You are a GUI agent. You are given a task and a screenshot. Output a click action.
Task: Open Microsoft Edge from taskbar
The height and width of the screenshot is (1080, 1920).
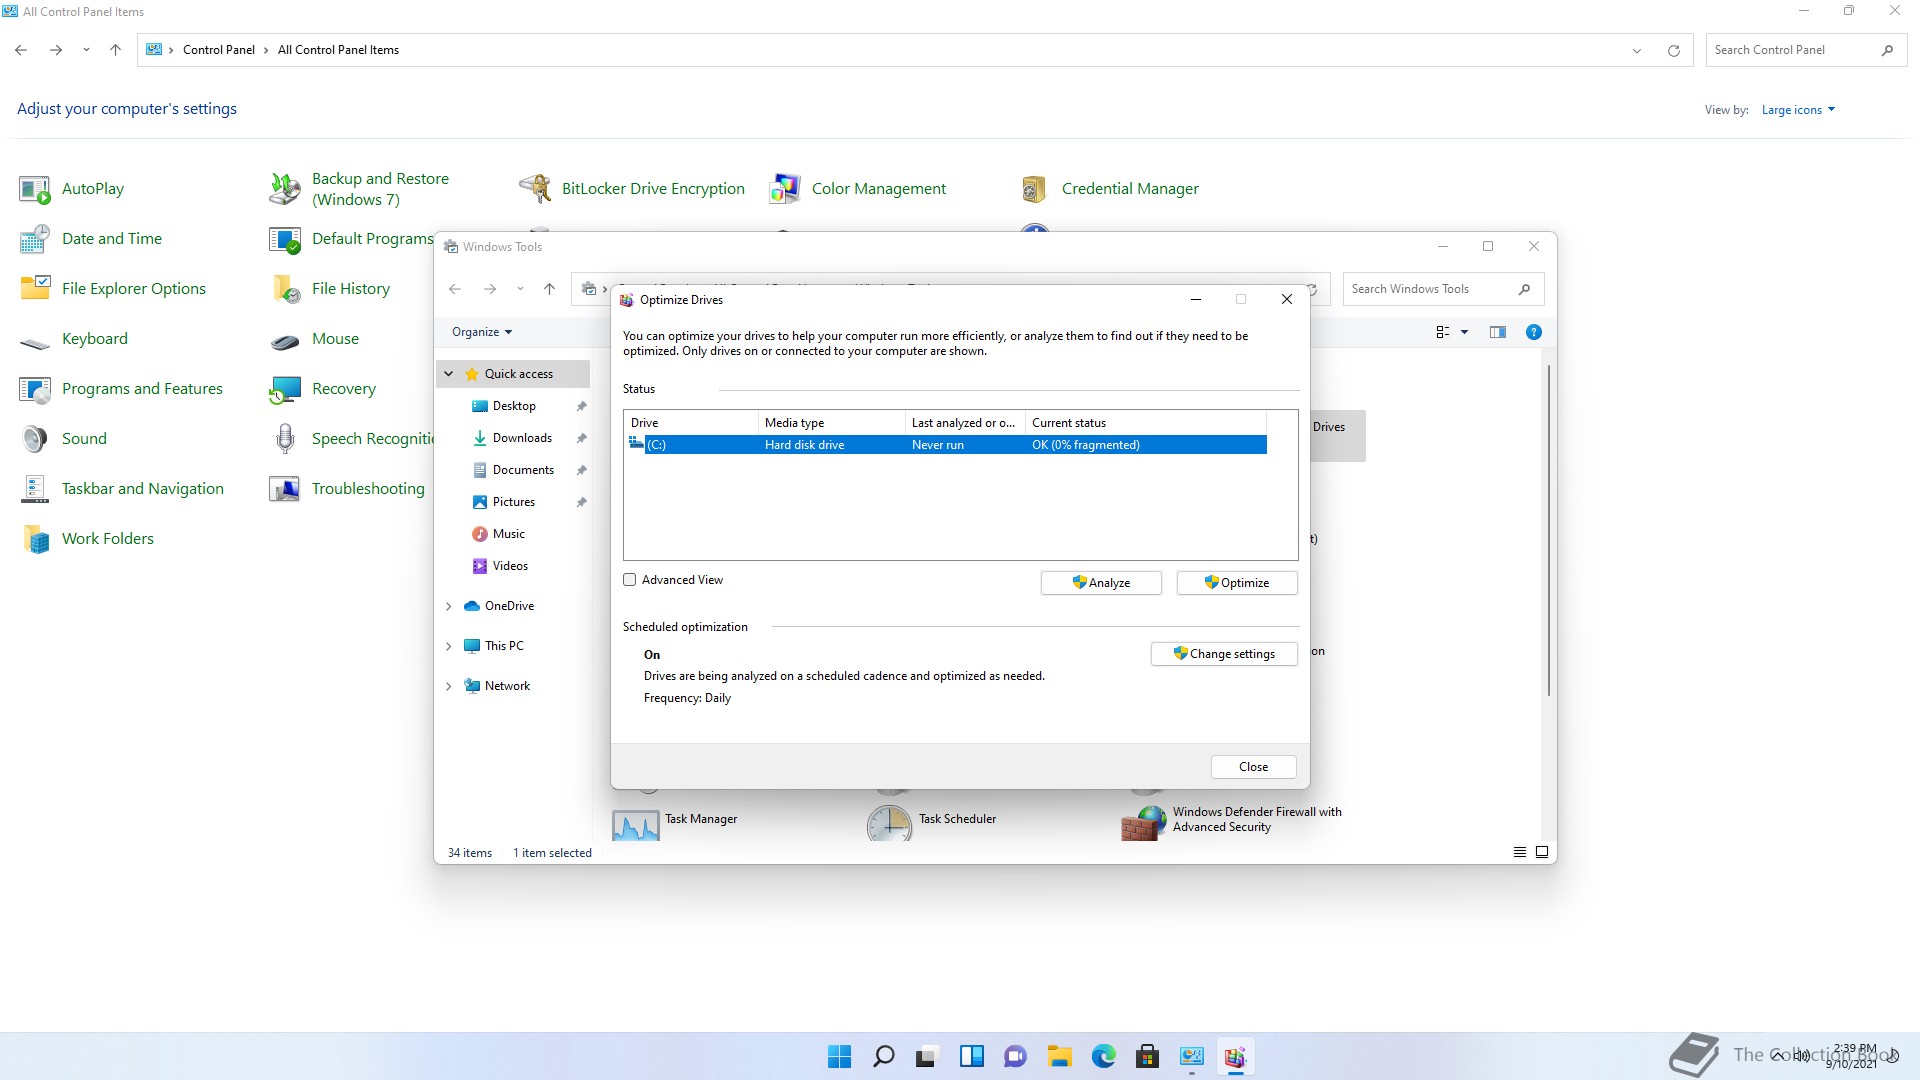tap(1103, 1056)
